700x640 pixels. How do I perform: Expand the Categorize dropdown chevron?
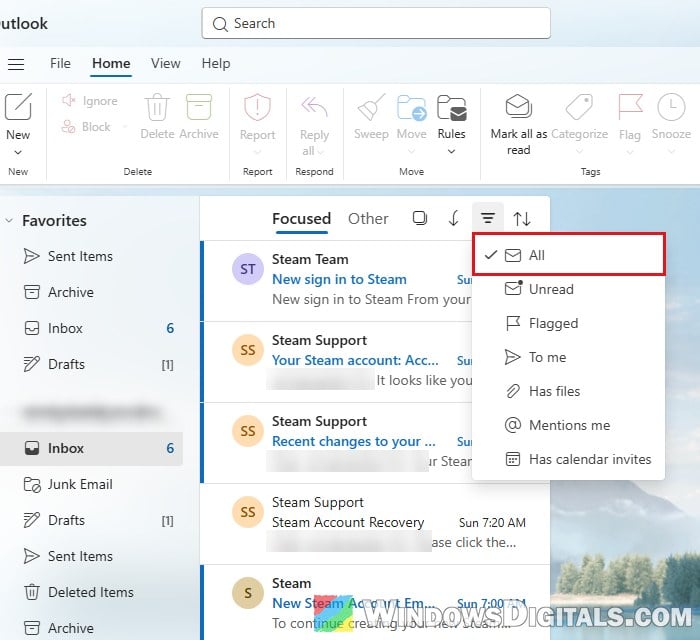pyautogui.click(x=579, y=152)
